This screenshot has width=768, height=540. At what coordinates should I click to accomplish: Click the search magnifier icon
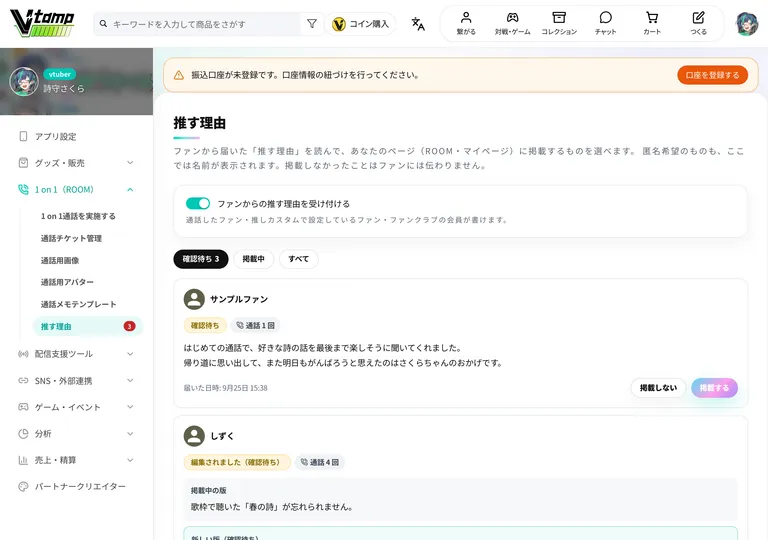click(x=103, y=24)
